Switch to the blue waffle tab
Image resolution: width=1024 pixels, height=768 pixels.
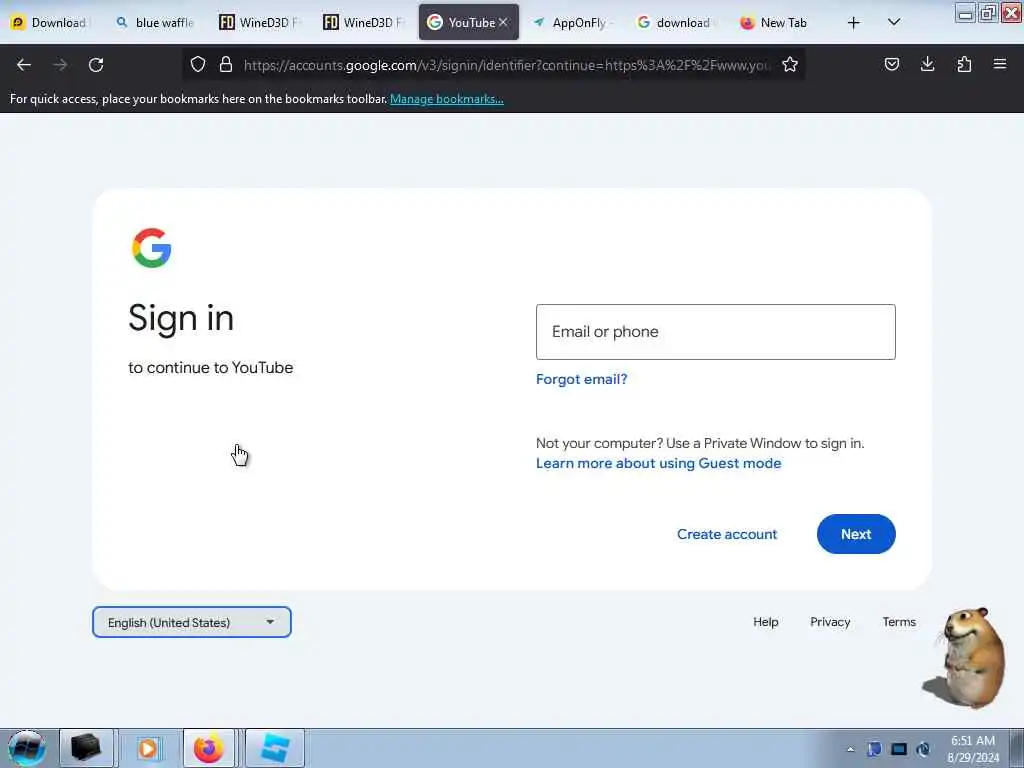click(x=157, y=23)
